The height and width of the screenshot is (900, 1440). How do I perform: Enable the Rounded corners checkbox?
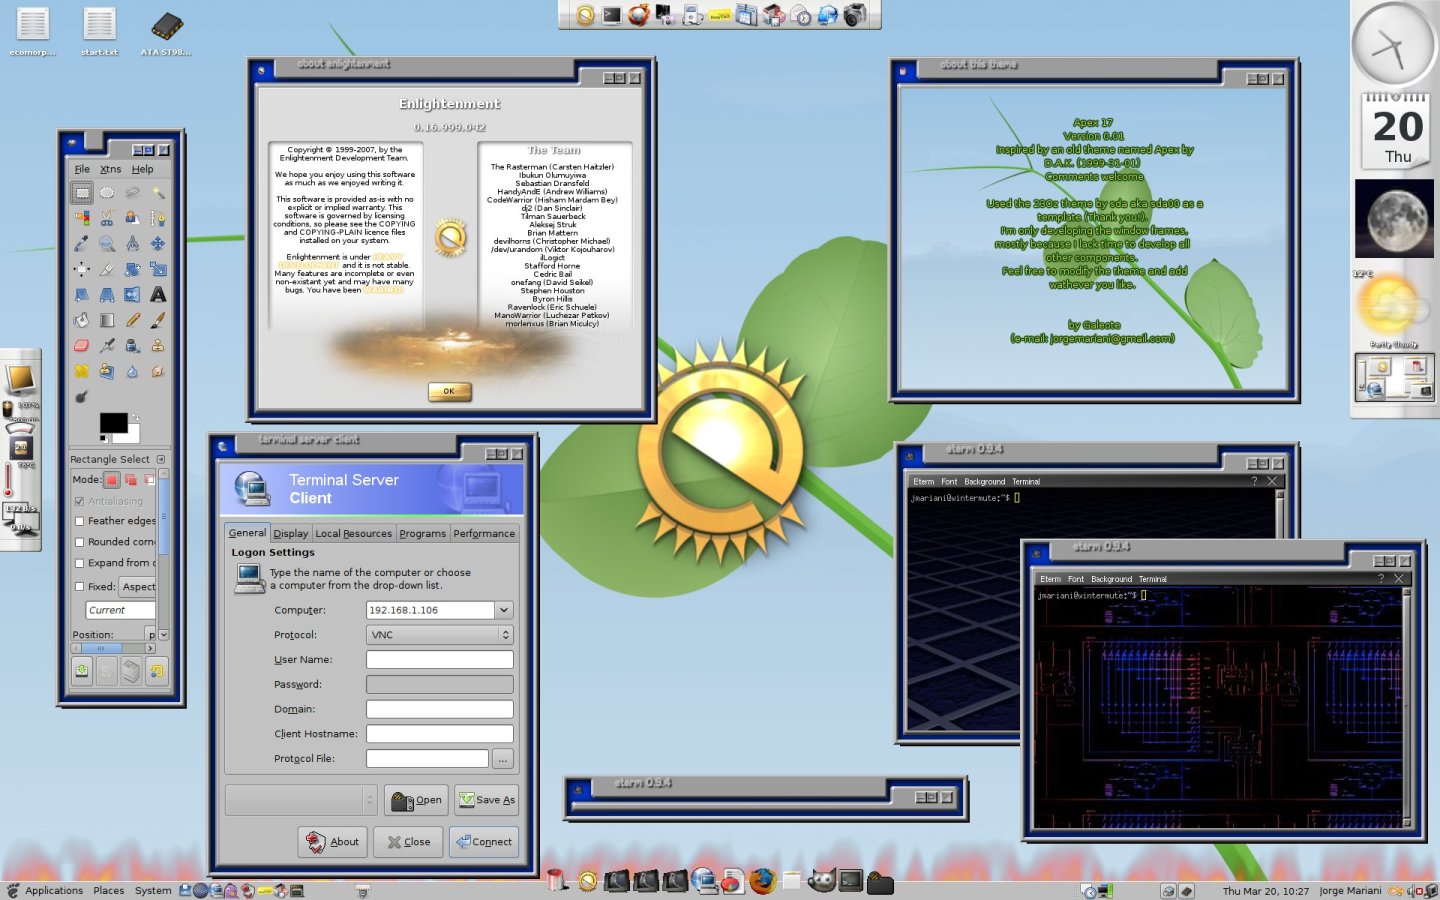click(x=79, y=542)
